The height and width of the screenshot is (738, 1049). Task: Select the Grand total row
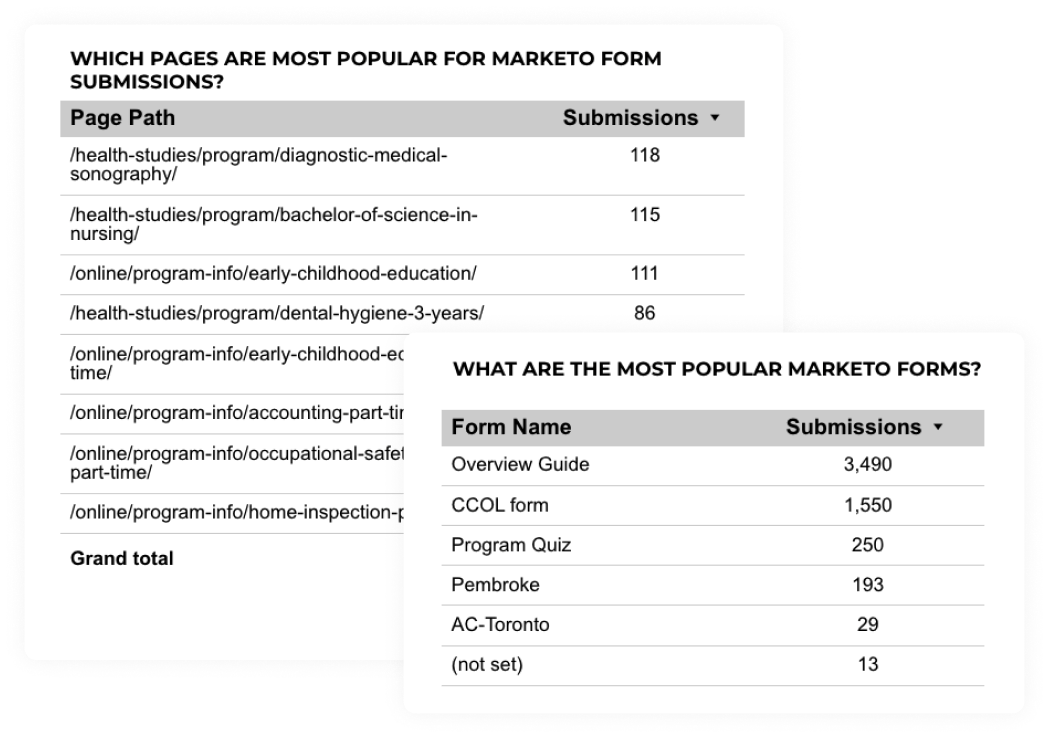(x=232, y=558)
